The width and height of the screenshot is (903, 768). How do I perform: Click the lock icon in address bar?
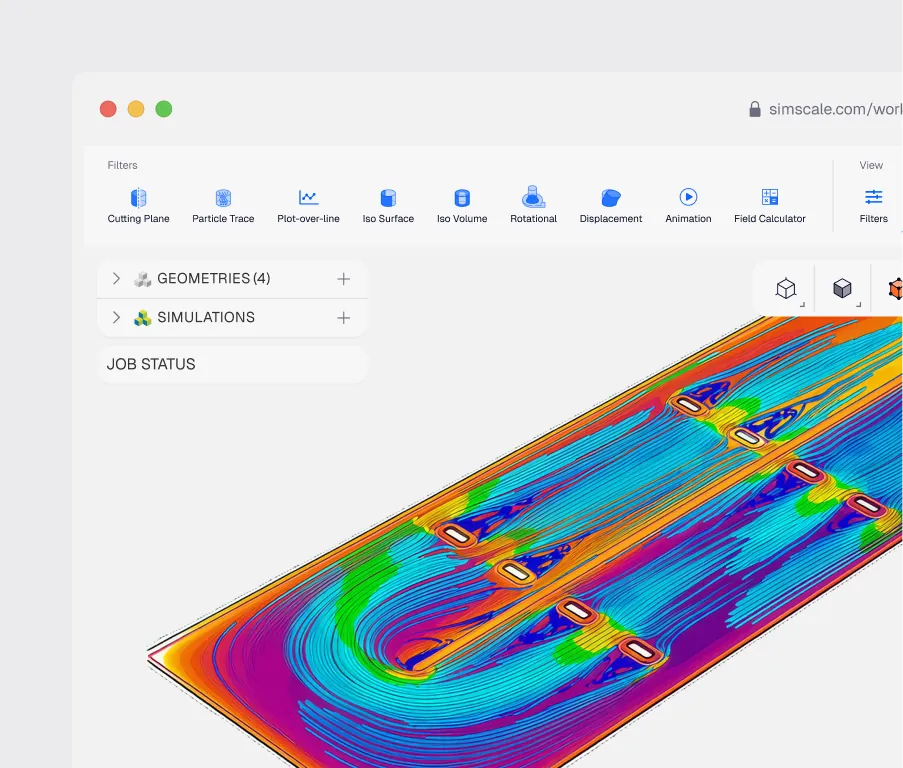coord(754,109)
